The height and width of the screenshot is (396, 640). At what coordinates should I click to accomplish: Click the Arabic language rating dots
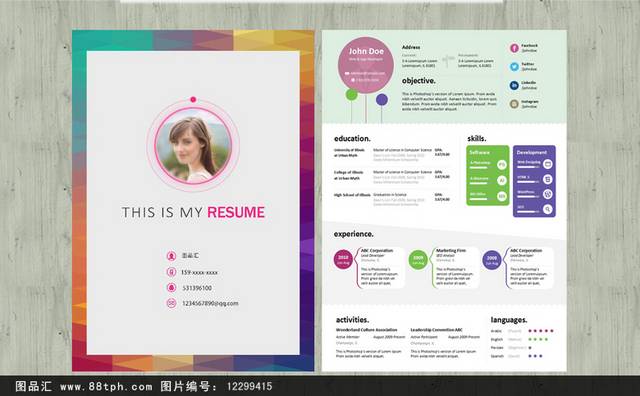541,331
